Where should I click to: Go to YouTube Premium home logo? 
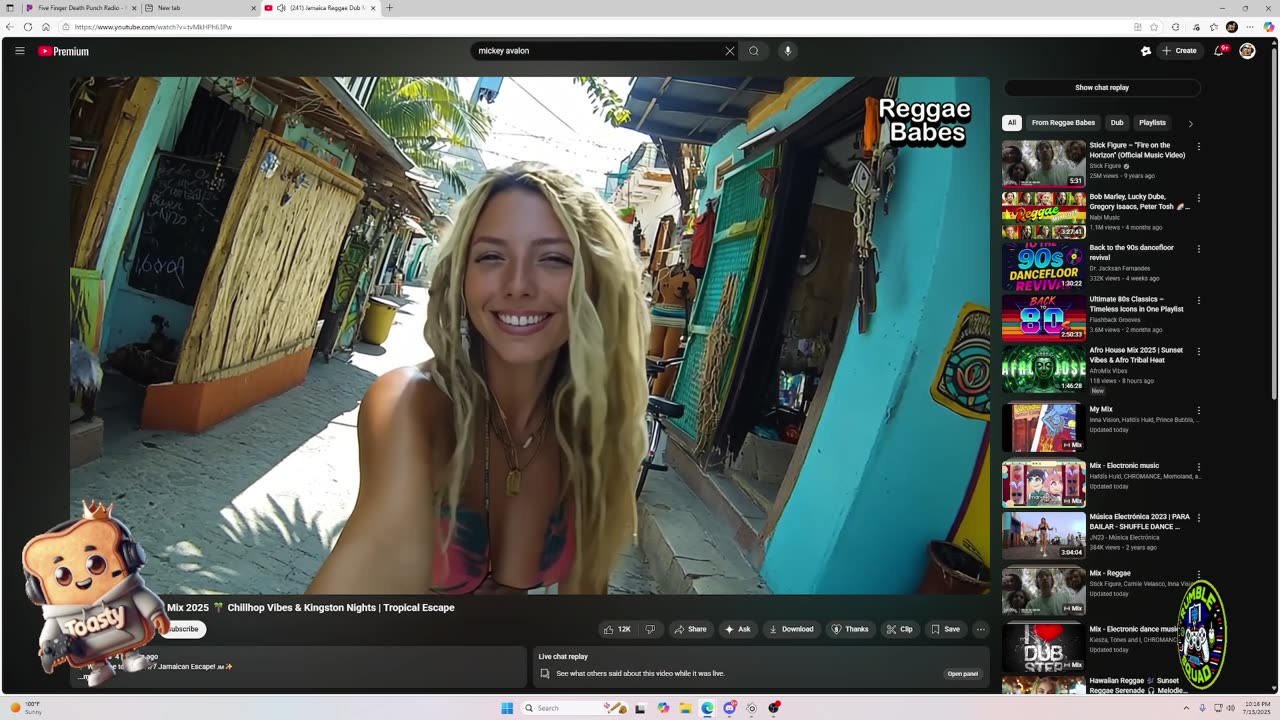tap(64, 51)
